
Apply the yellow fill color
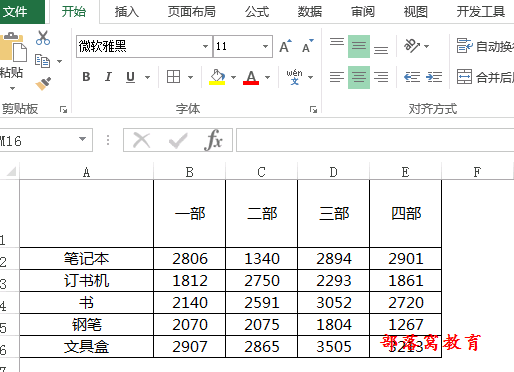pyautogui.click(x=217, y=77)
